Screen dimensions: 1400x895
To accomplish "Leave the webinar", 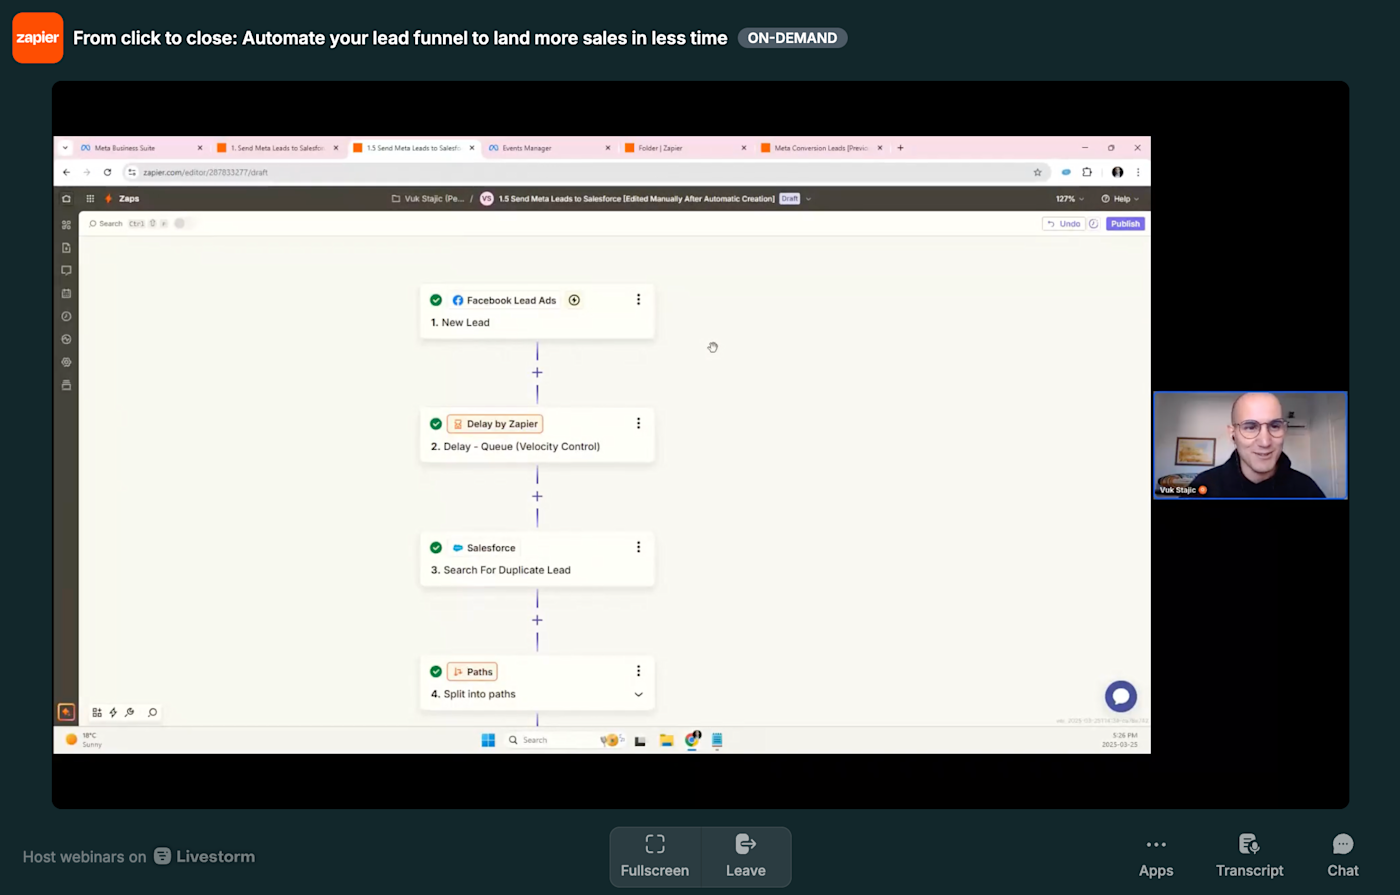I will 746,857.
